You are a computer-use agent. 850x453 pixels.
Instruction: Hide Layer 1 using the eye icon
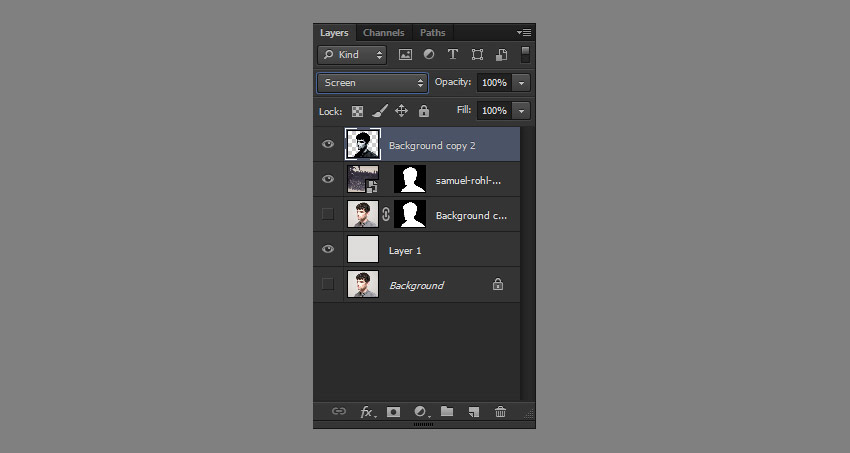[328, 250]
